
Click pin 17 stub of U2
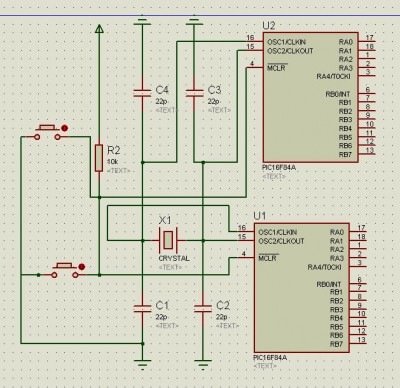pyautogui.click(x=367, y=42)
